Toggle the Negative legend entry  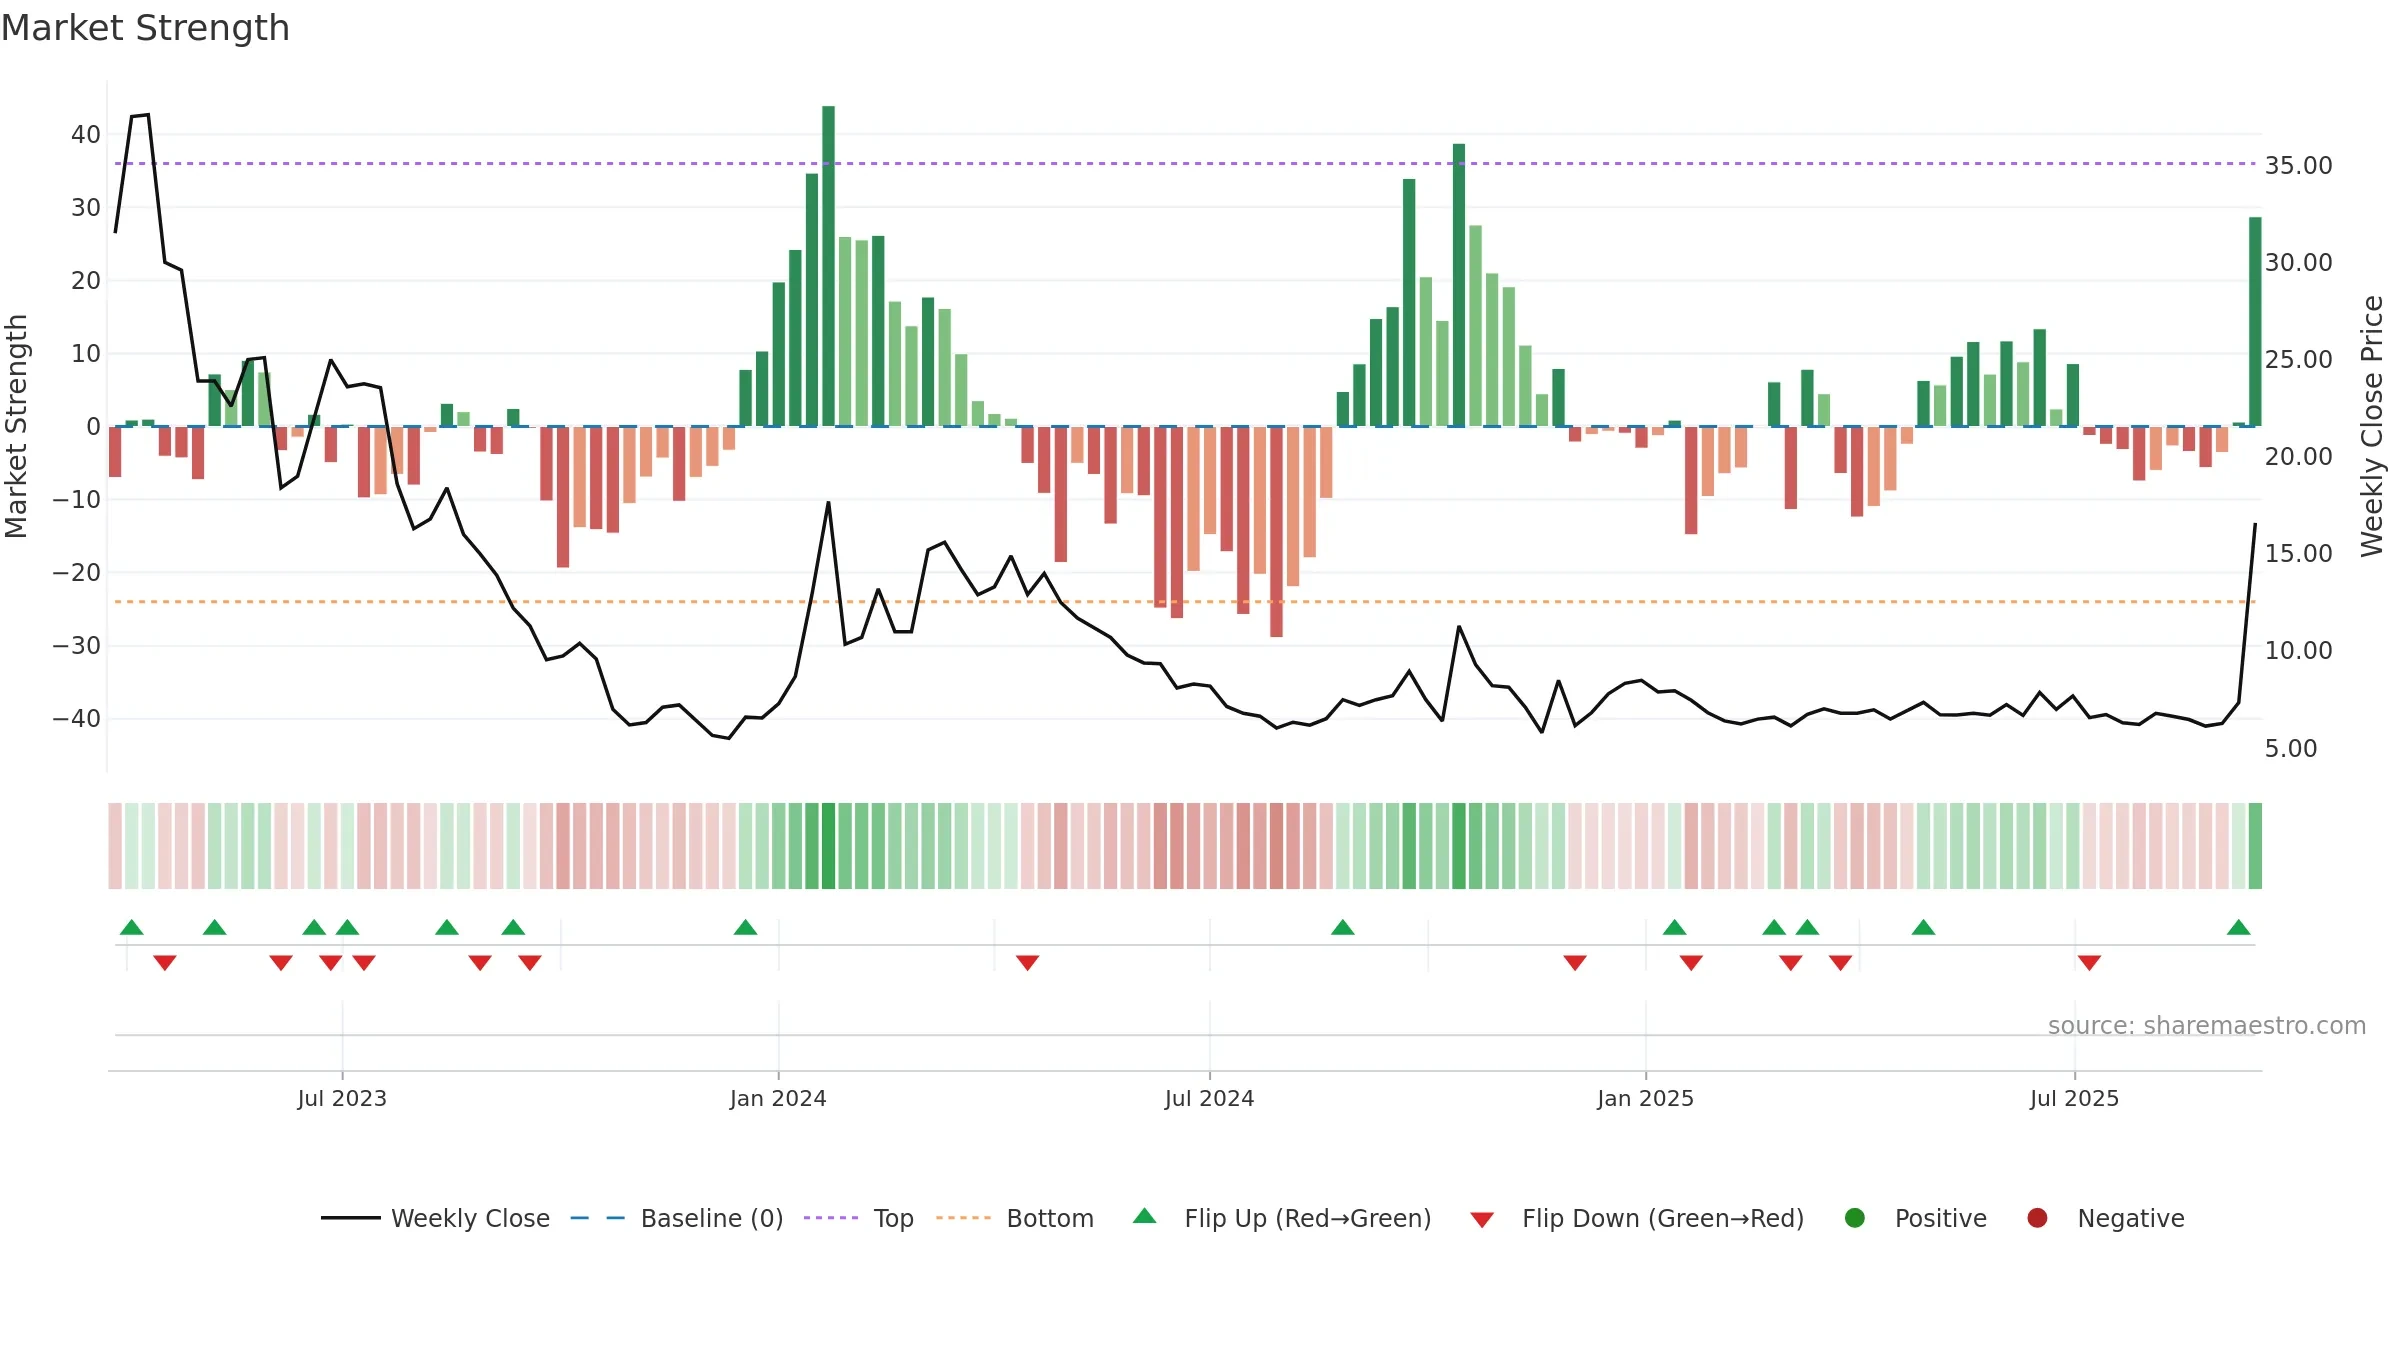(x=2105, y=1218)
